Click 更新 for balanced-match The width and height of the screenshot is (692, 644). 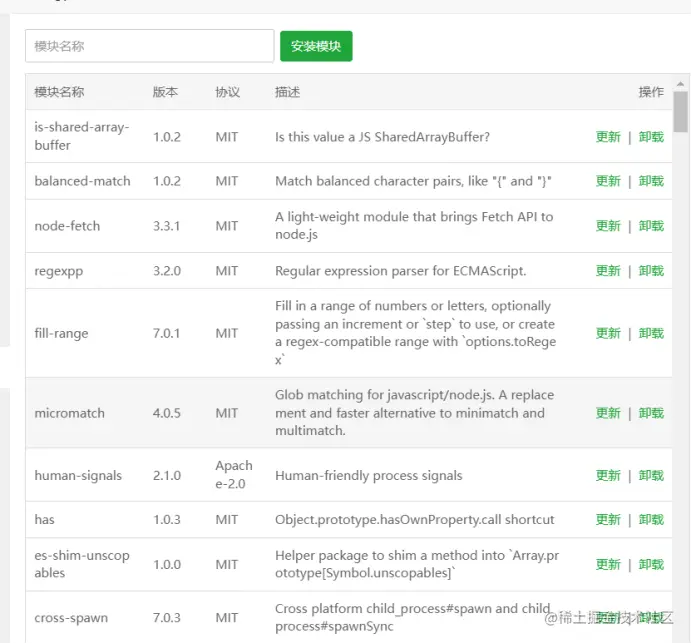click(608, 181)
